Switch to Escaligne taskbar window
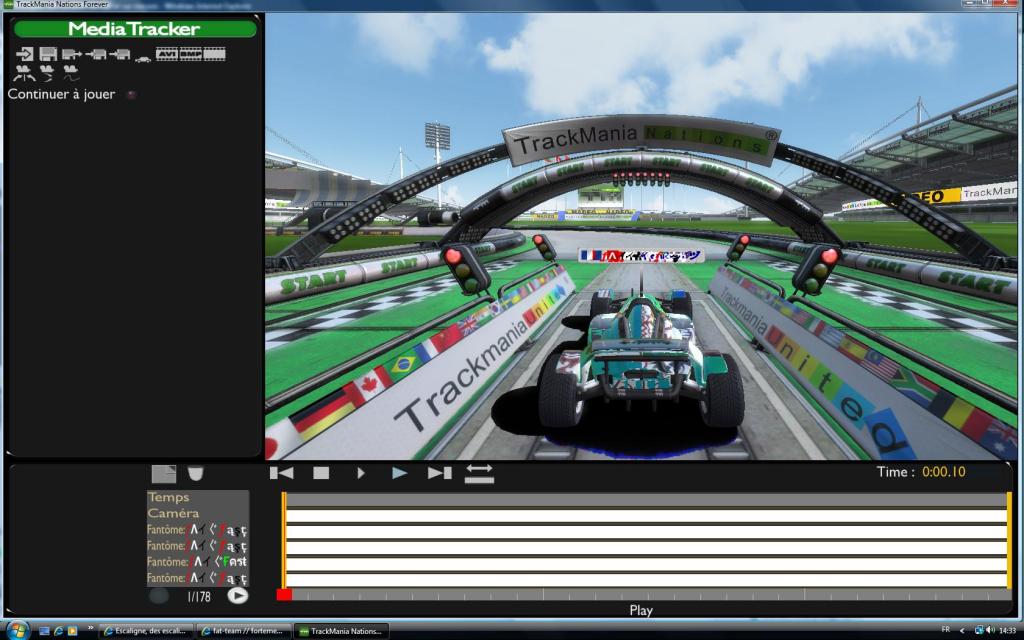This screenshot has height=640, width=1024. [x=147, y=631]
